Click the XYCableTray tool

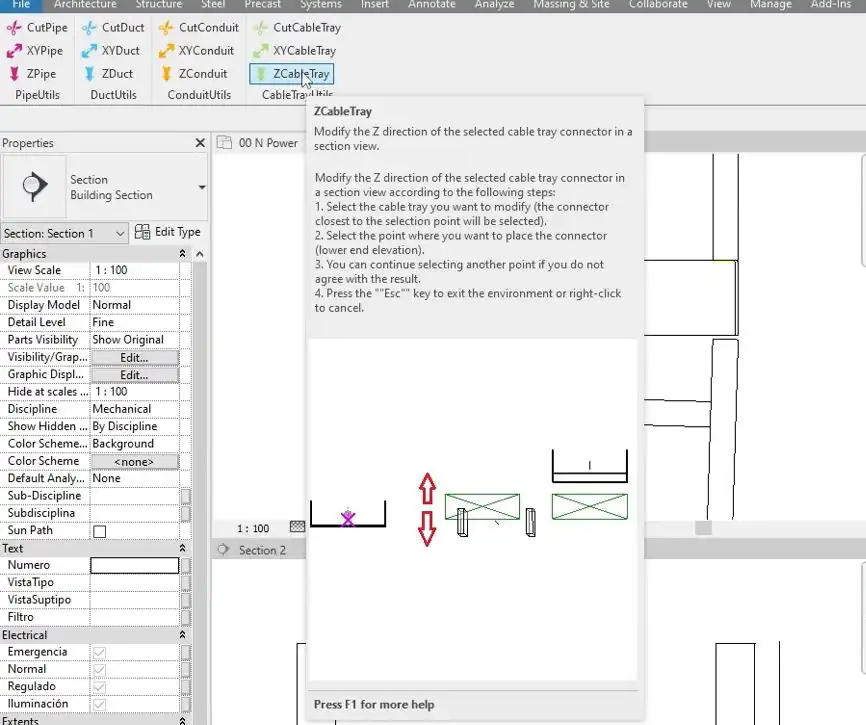click(x=294, y=51)
